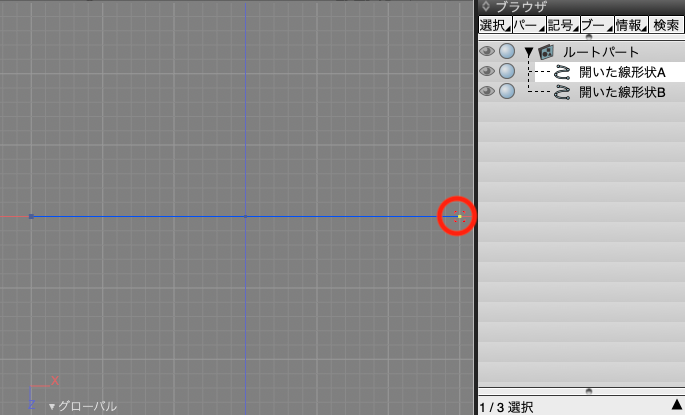The height and width of the screenshot is (415, 685).
Task: Open the 記号 dropdown menu
Action: point(561,25)
